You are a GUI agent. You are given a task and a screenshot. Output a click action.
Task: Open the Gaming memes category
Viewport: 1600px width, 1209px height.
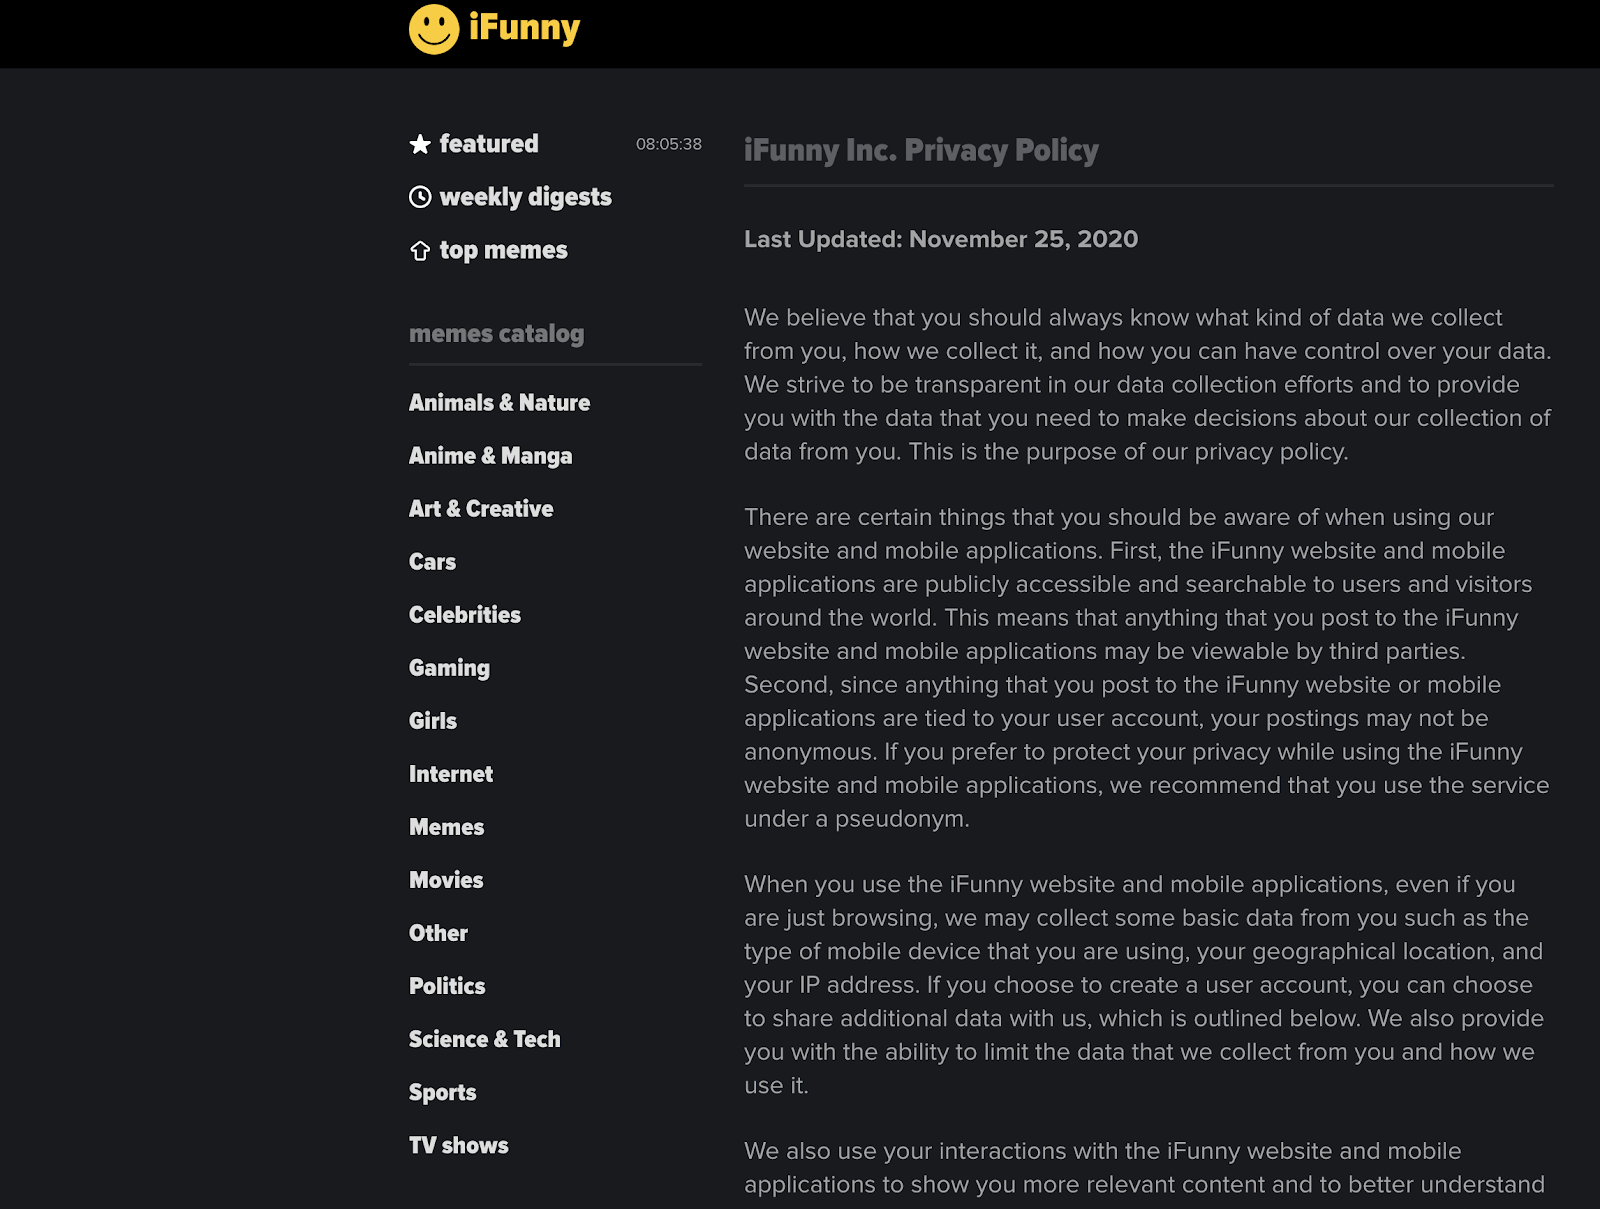click(449, 668)
